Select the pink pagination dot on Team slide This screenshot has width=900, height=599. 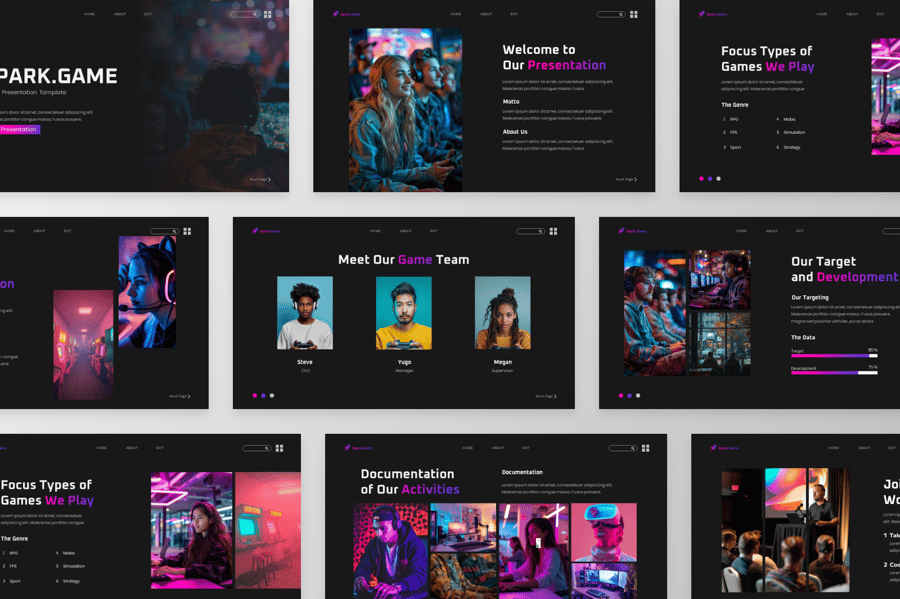[x=254, y=395]
